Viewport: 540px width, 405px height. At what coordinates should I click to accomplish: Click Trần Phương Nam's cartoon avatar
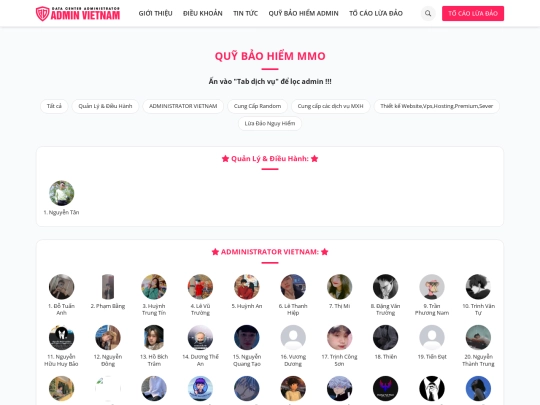pos(432,287)
